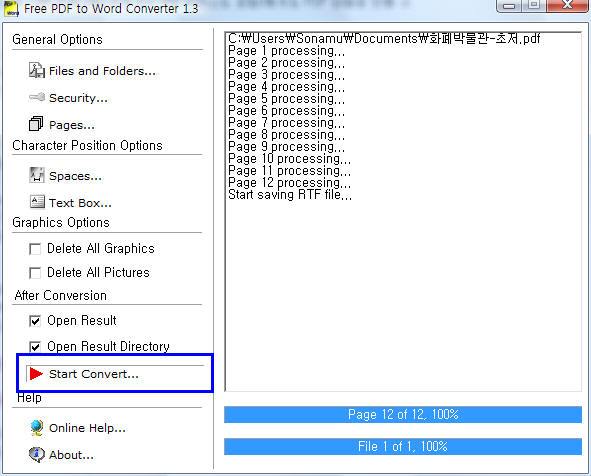Enable Delete All Pictures checkbox

click(x=35, y=273)
